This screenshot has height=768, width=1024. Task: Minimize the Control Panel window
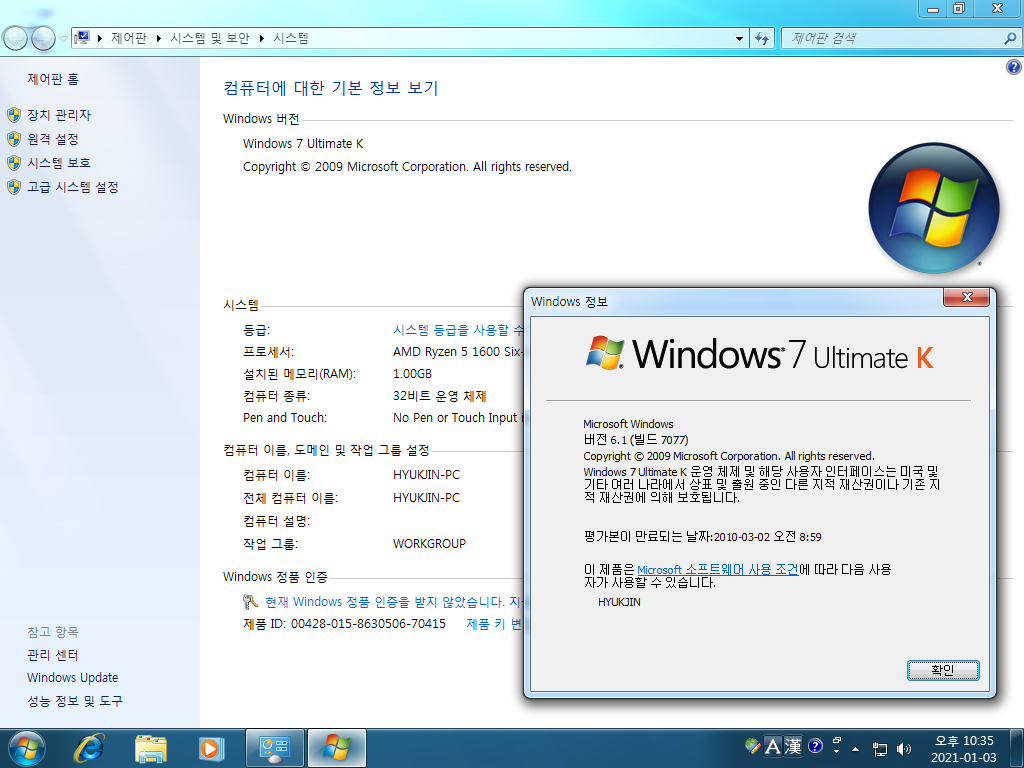tap(933, 8)
